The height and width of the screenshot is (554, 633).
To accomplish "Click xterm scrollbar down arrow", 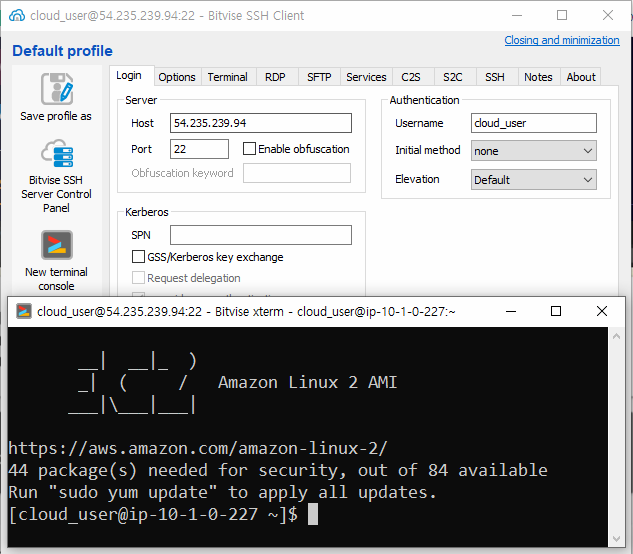I will pos(616,539).
